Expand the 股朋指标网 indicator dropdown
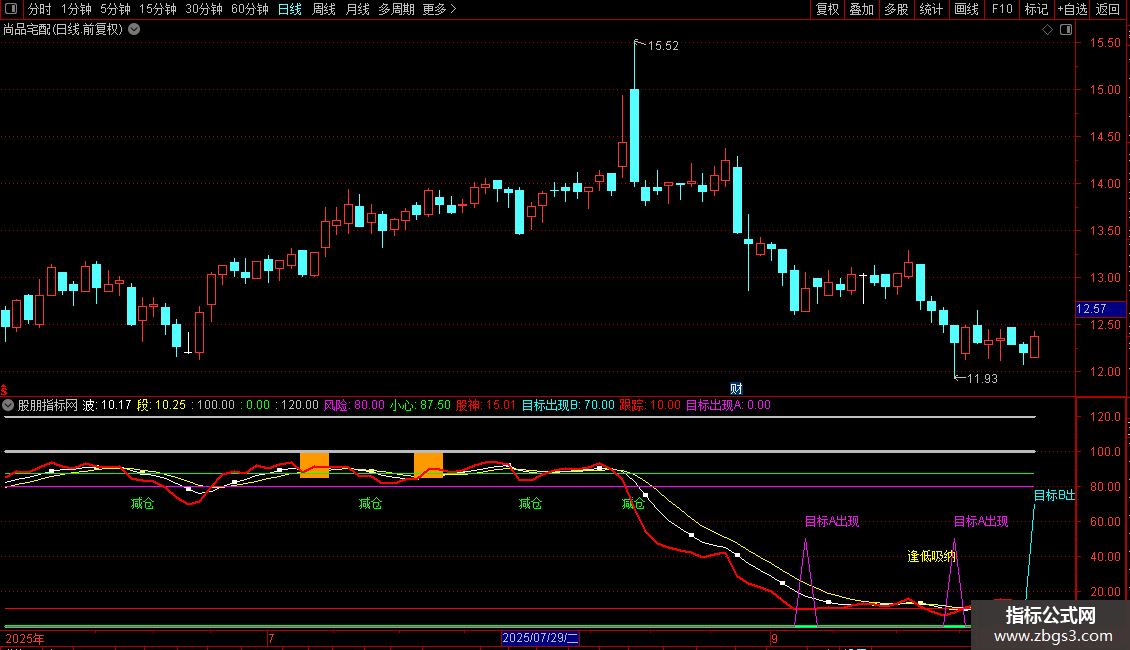 click(8, 405)
